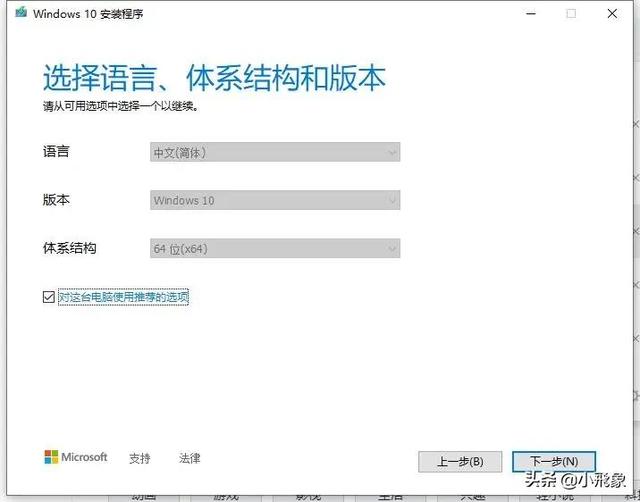Click the Microsoft logo
Screen dimensions: 640x502
[76, 457]
